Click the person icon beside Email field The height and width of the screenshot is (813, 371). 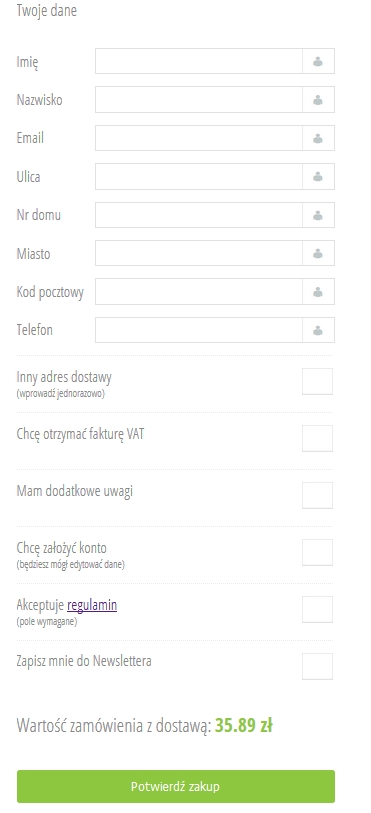pos(318,138)
